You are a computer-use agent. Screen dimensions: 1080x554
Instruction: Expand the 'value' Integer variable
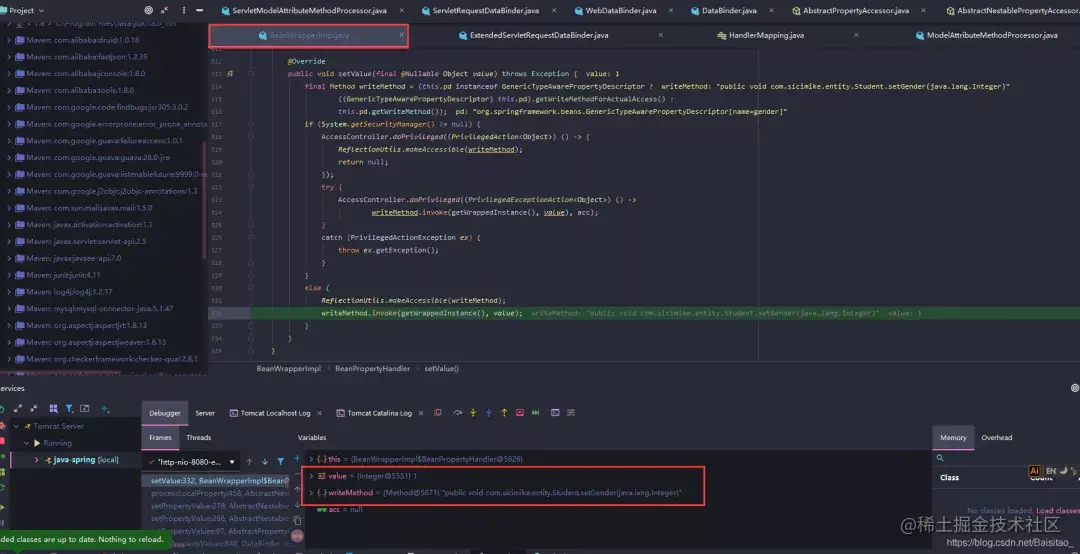tap(311, 476)
